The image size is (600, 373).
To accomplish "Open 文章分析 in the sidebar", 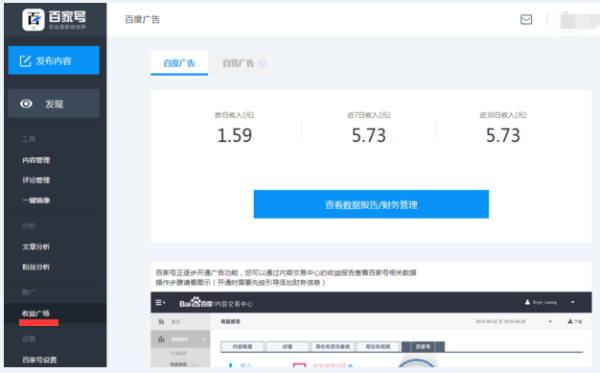I will [36, 247].
